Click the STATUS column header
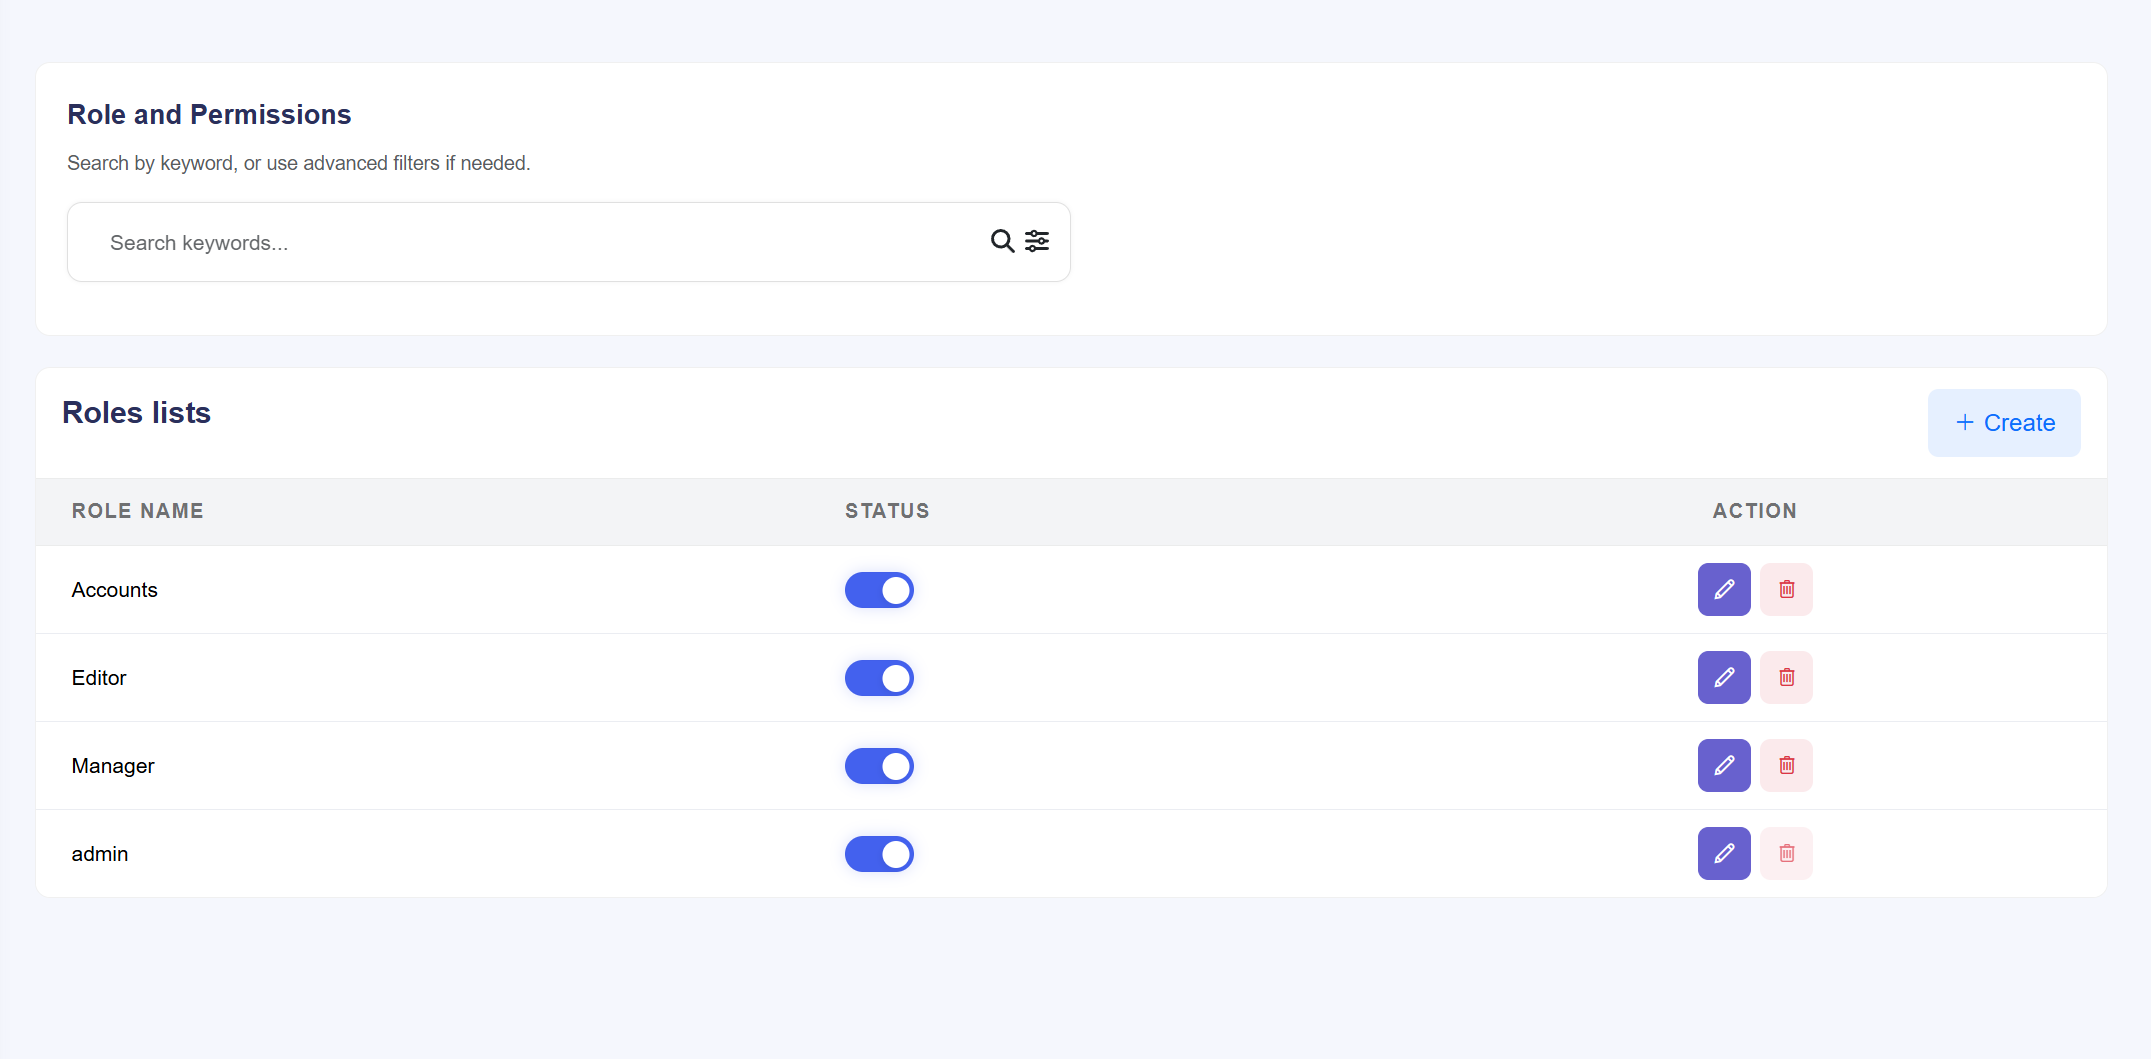Screen dimensions: 2151x1059 (x=886, y=510)
